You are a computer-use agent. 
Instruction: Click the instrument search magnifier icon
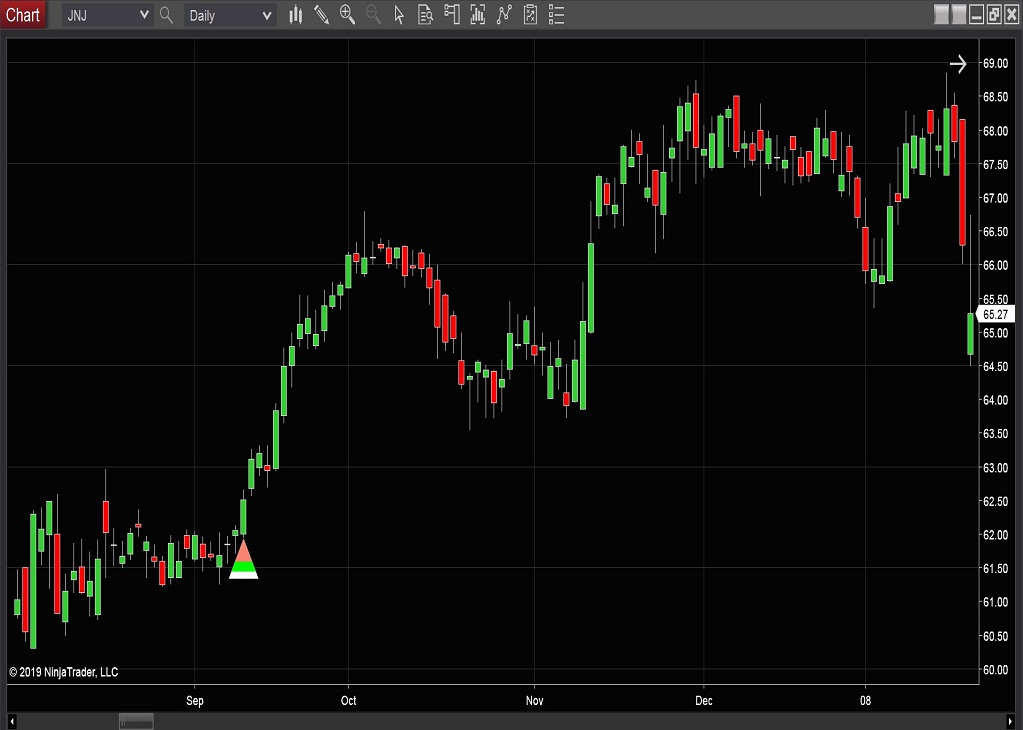pos(166,15)
